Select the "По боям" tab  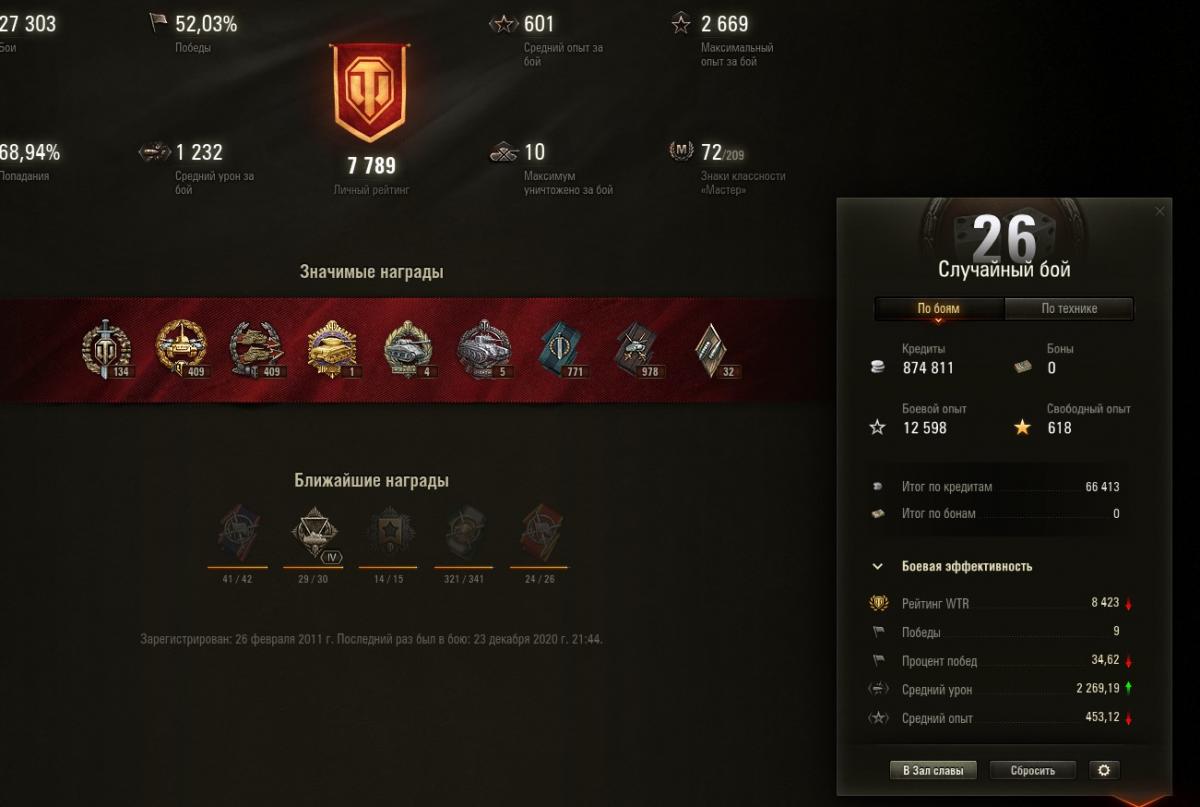938,308
